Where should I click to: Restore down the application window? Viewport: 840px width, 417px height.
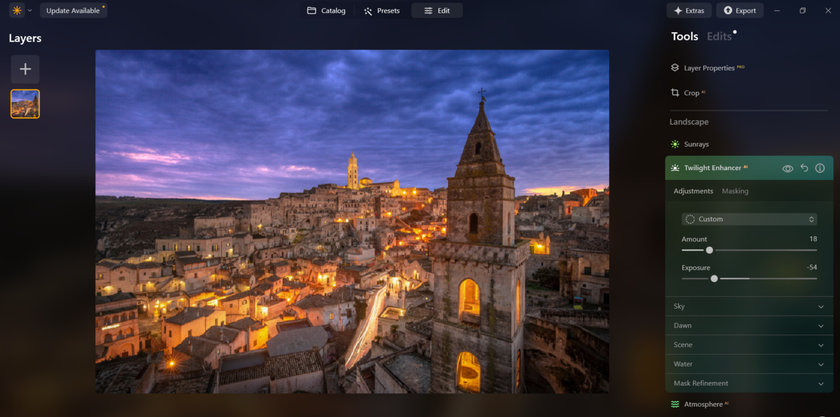pyautogui.click(x=802, y=10)
